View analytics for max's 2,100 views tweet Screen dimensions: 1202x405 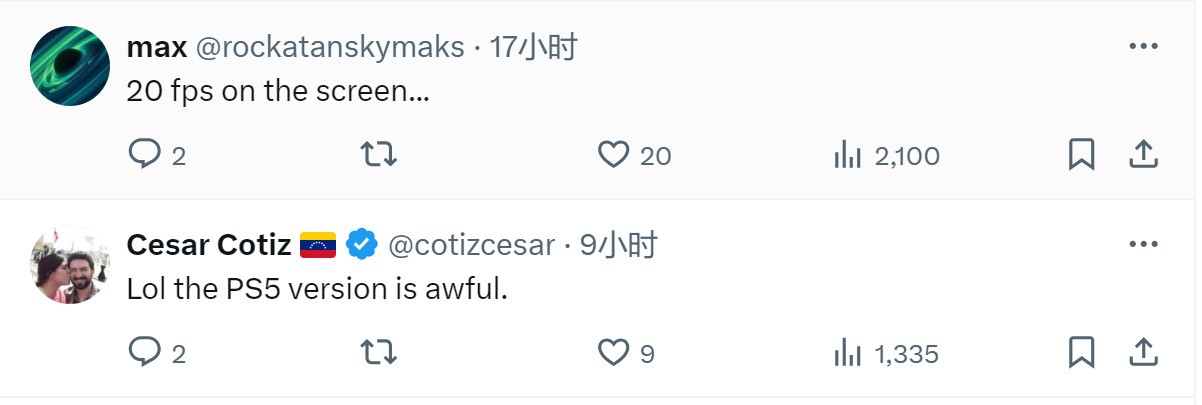click(848, 155)
